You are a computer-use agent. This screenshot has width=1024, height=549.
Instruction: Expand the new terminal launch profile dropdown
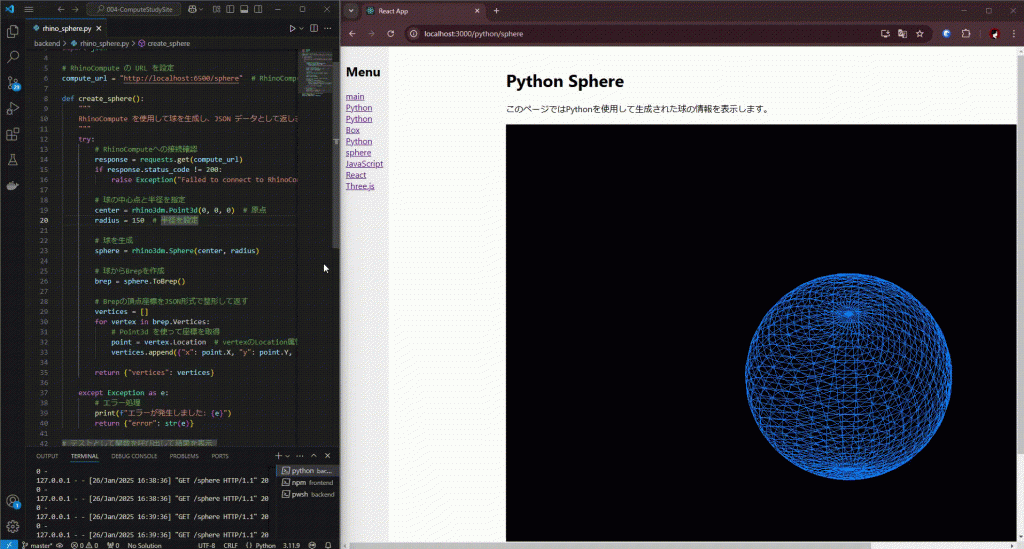pyautogui.click(x=288, y=456)
